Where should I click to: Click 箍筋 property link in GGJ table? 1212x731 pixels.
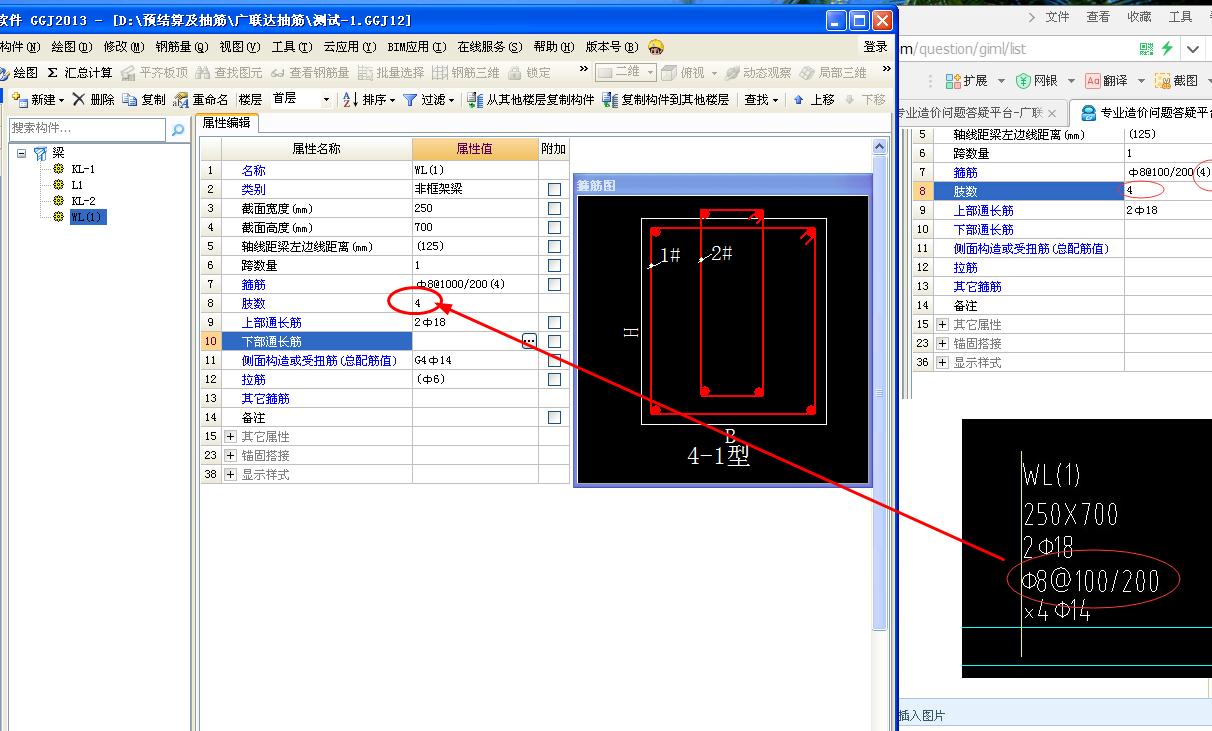click(x=253, y=285)
